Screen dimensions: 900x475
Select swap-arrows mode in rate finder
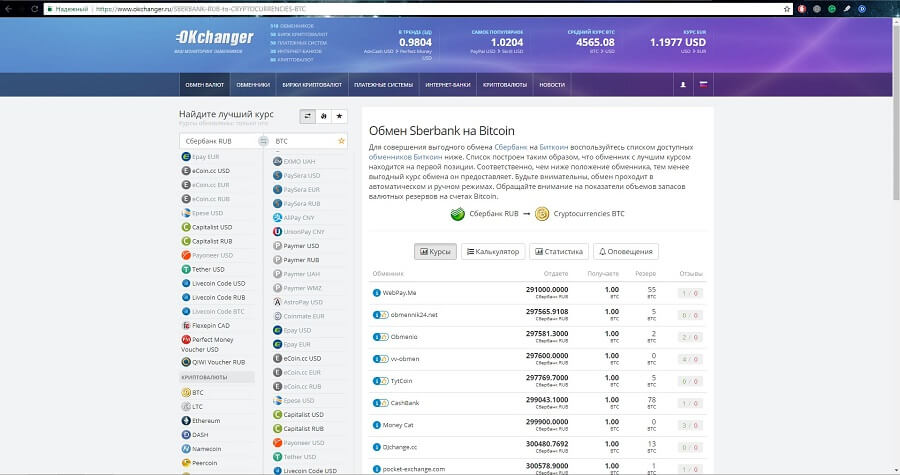(x=308, y=116)
